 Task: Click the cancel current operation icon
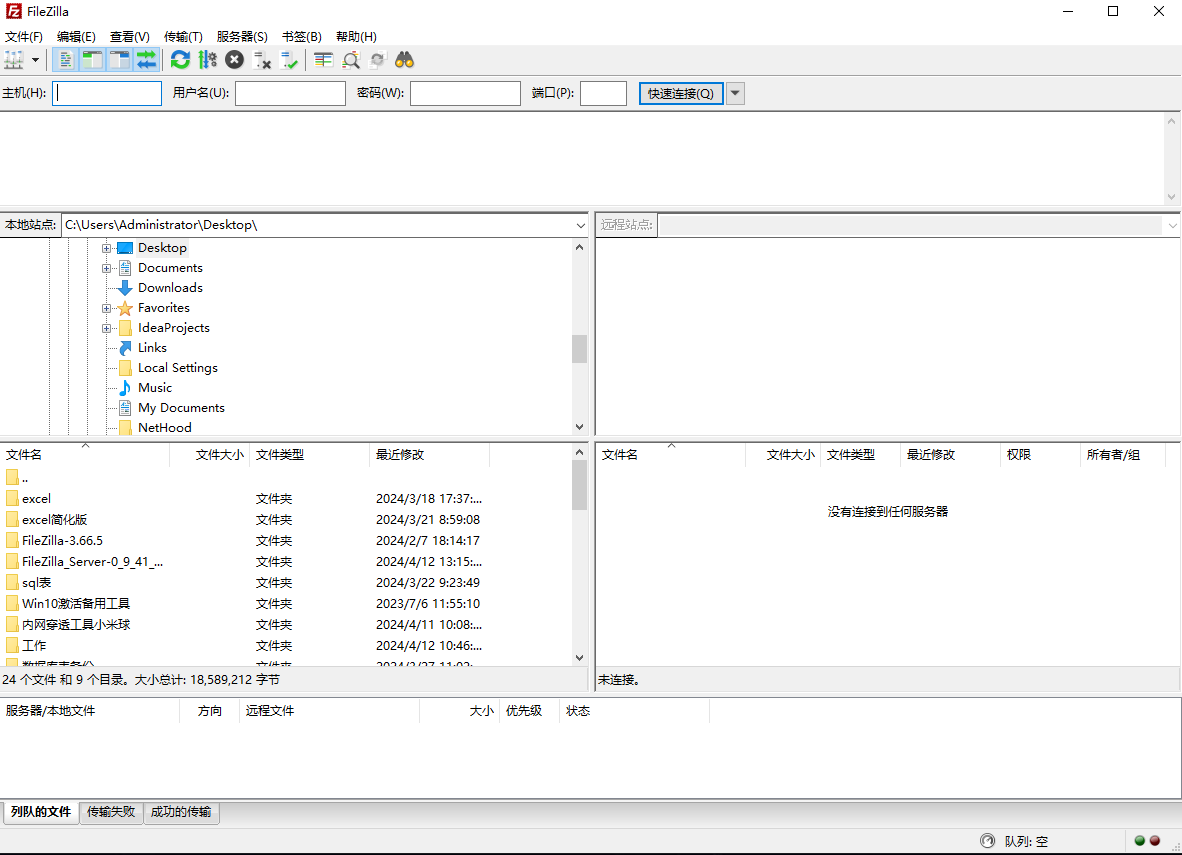point(234,60)
